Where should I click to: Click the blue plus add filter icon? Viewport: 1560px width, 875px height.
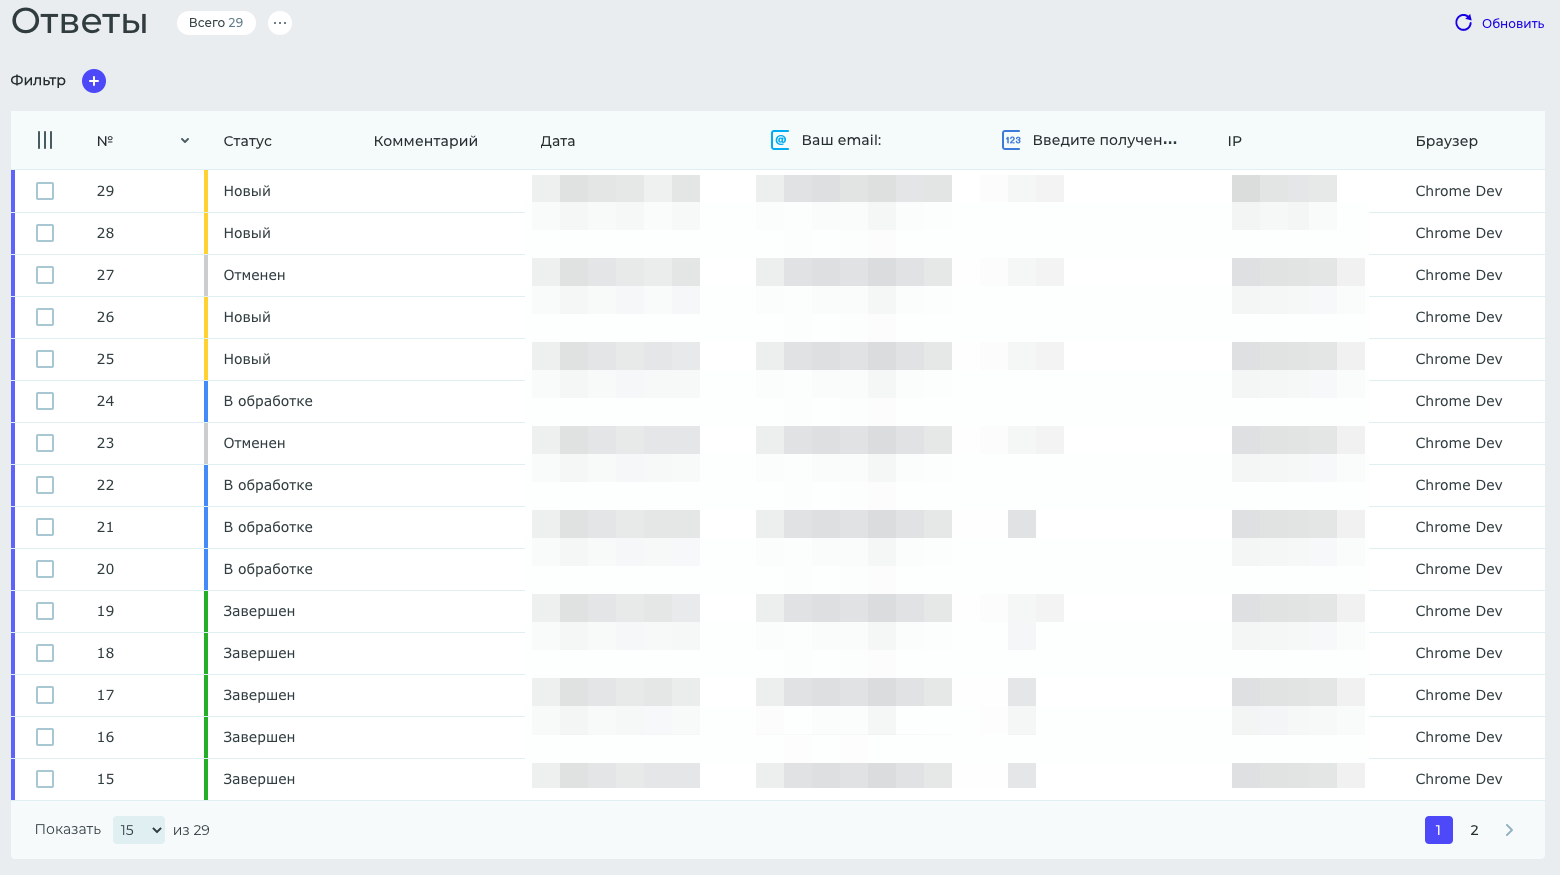[94, 81]
